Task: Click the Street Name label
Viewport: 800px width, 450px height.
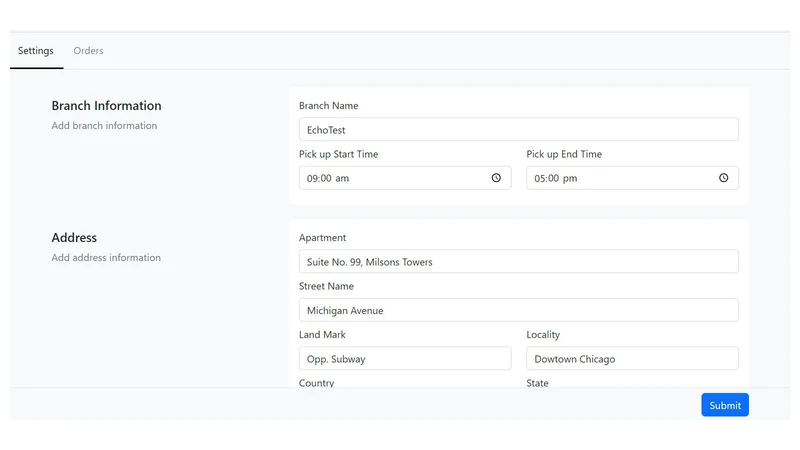Action: (326, 286)
